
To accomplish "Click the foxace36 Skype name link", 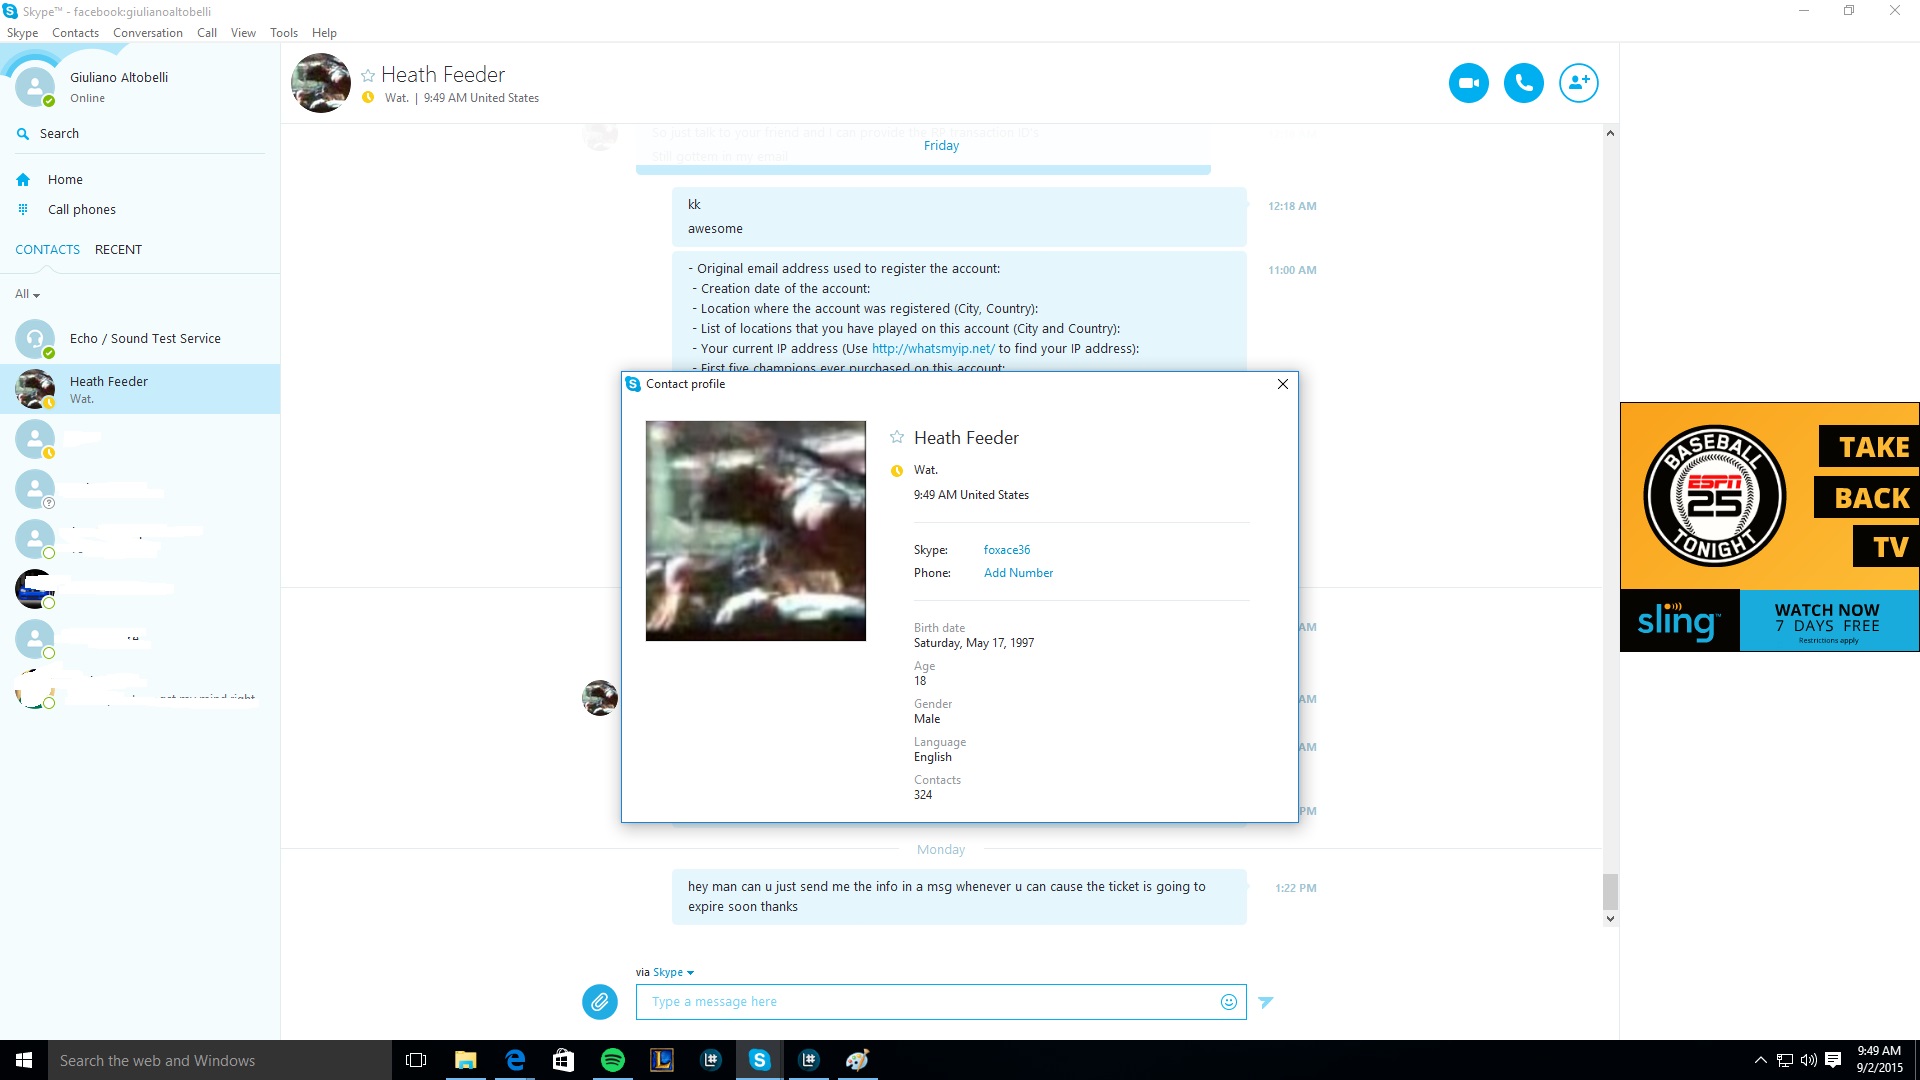I will [x=1006, y=550].
